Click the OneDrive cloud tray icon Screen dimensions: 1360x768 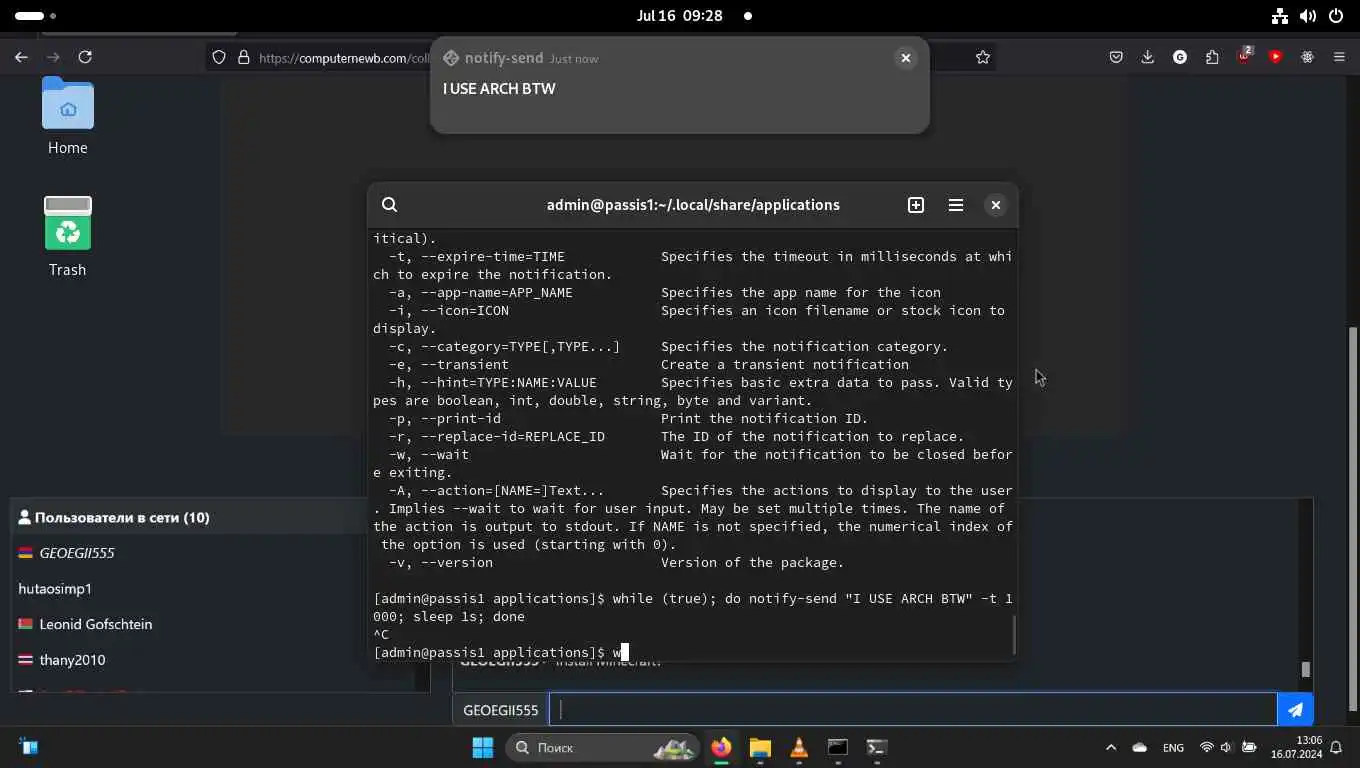click(1140, 747)
